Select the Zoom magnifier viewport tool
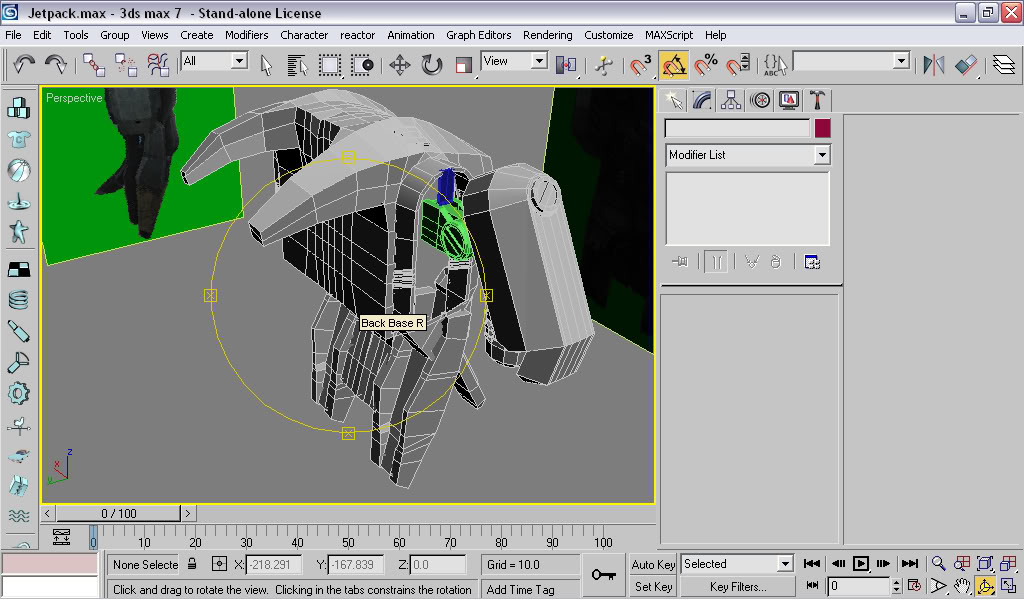 (x=938, y=564)
